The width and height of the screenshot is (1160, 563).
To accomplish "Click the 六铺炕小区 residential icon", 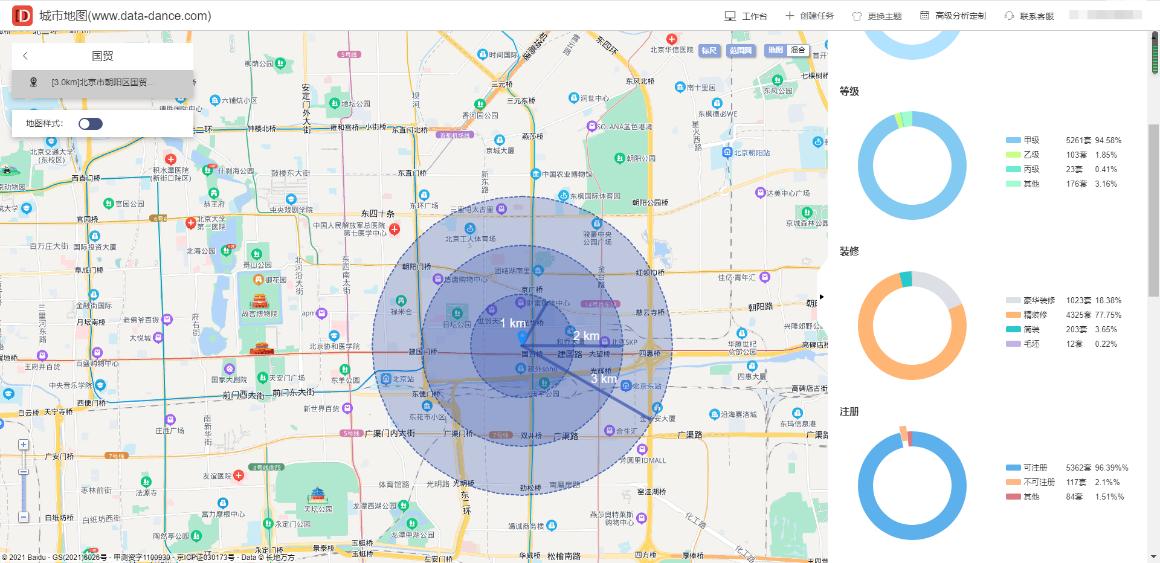I will click(215, 100).
